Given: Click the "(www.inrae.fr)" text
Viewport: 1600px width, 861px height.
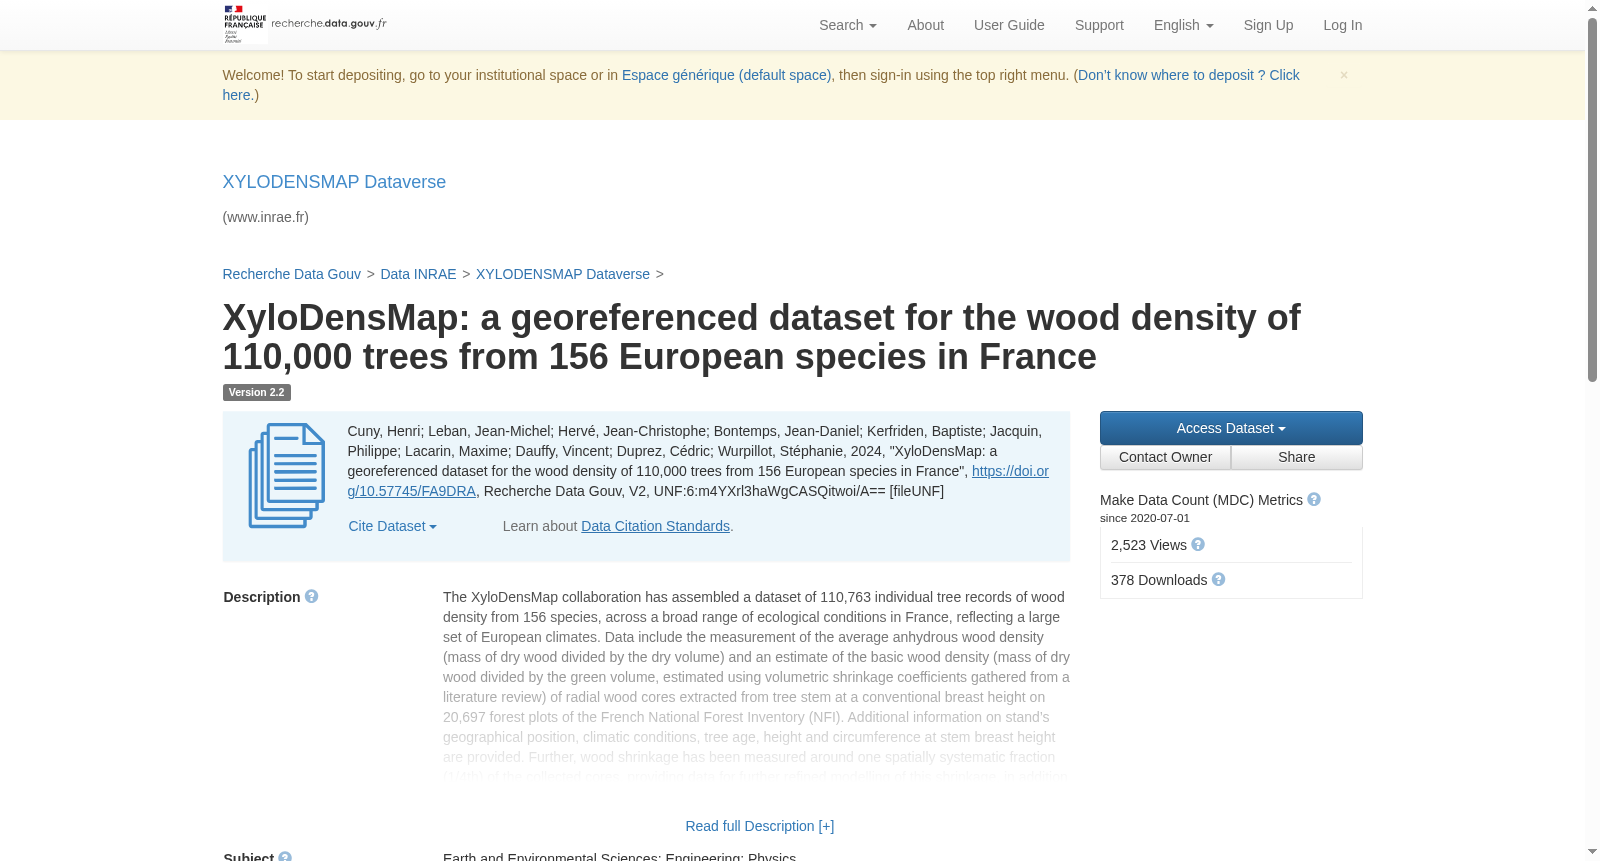Looking at the screenshot, I should tap(265, 217).
